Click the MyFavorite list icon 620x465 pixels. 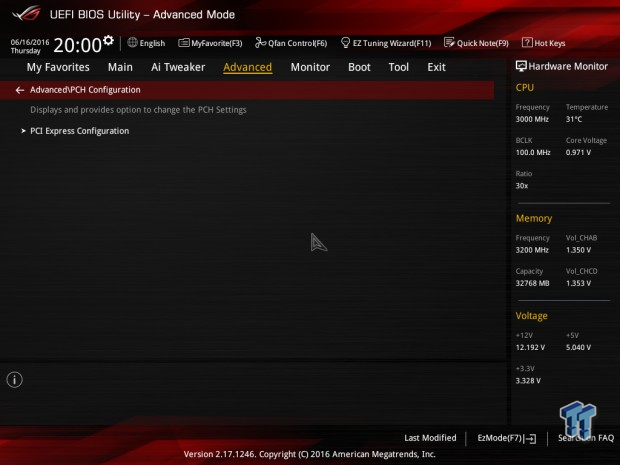183,43
